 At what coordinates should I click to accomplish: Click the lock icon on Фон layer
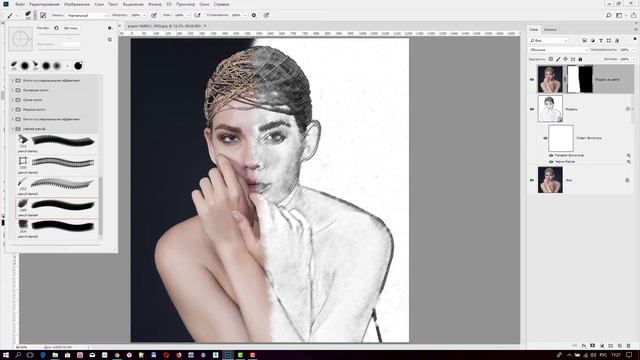[x=627, y=180]
